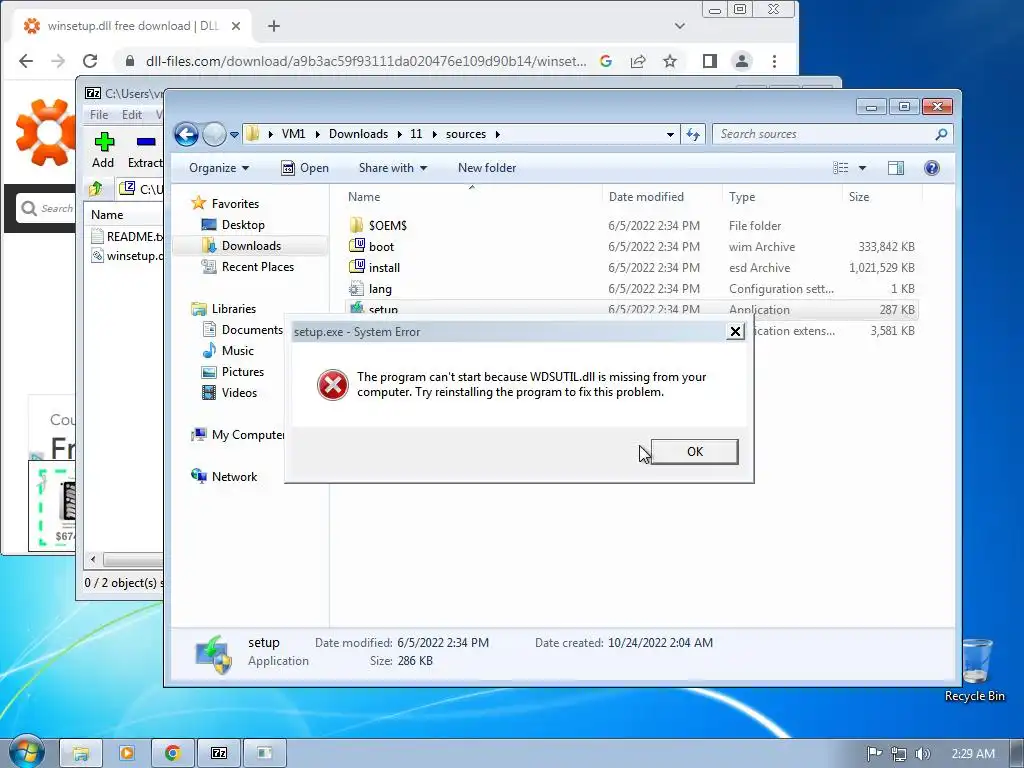Open the Chrome three-dot menu
The height and width of the screenshot is (768, 1024).
click(774, 61)
